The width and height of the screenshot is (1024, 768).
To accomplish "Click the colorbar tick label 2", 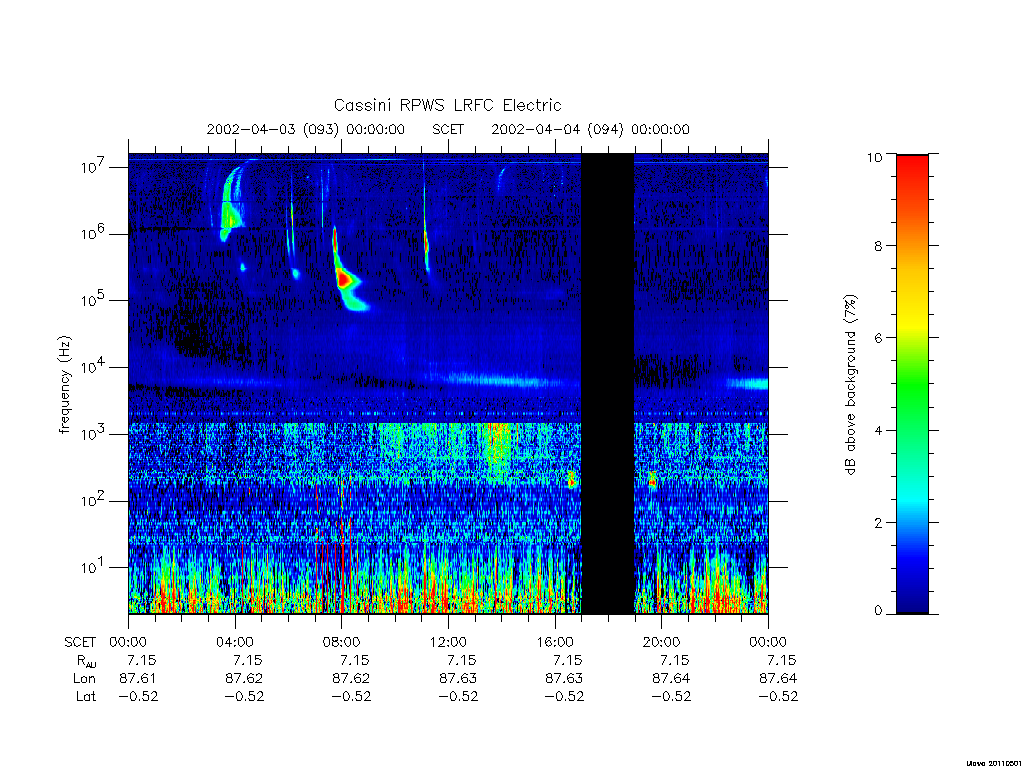I will point(878,522).
